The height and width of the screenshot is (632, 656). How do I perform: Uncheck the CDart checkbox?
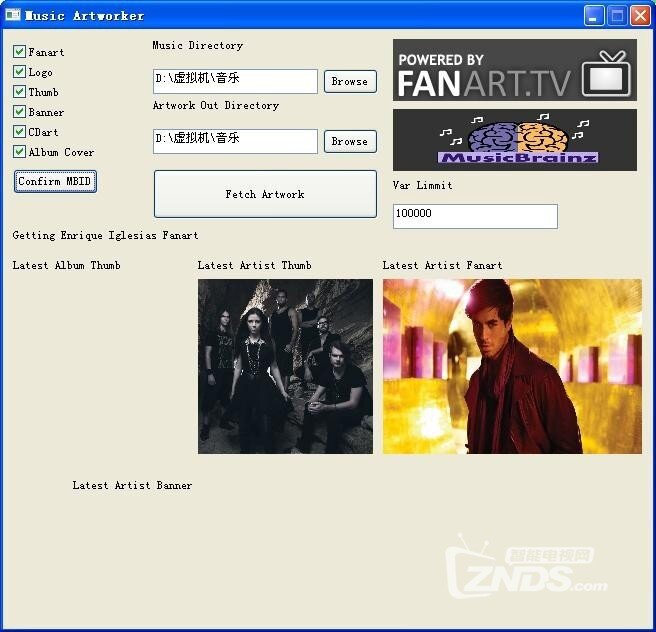[19, 132]
